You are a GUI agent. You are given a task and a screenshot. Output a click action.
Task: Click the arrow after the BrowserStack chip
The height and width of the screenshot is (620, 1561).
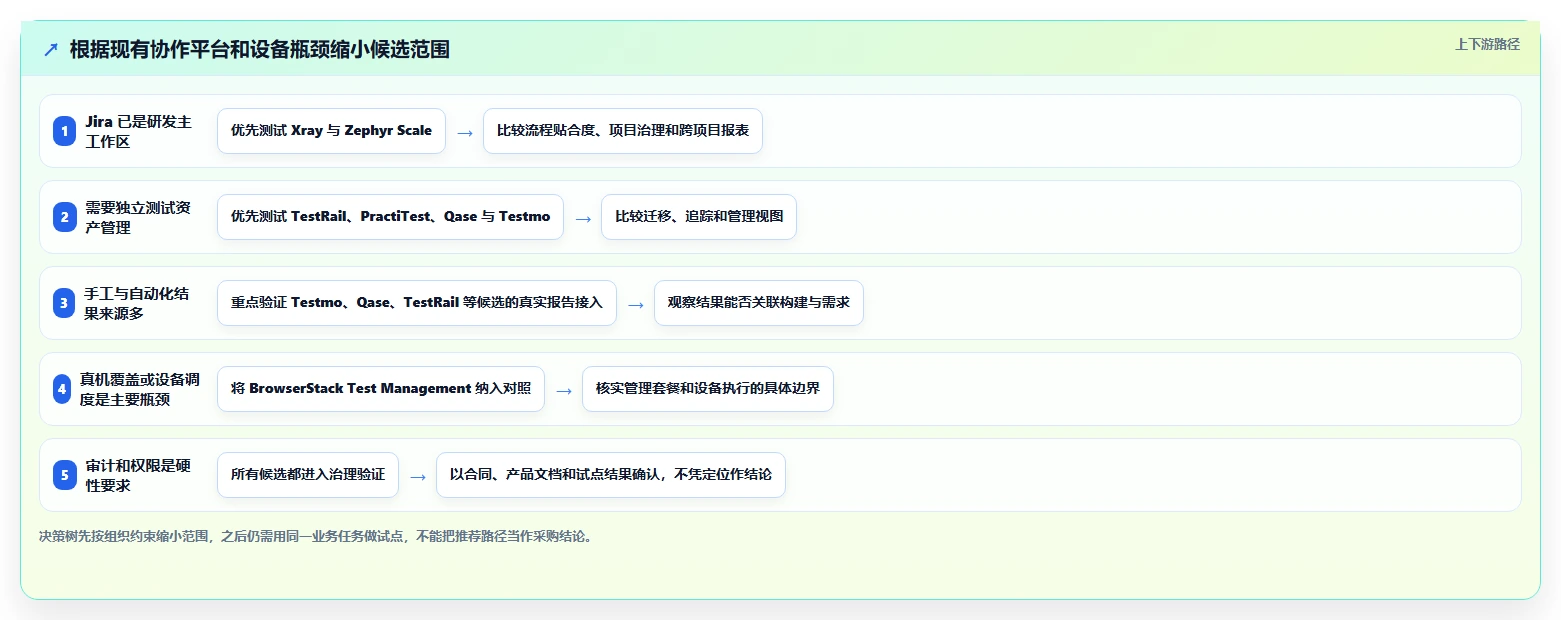(x=564, y=390)
